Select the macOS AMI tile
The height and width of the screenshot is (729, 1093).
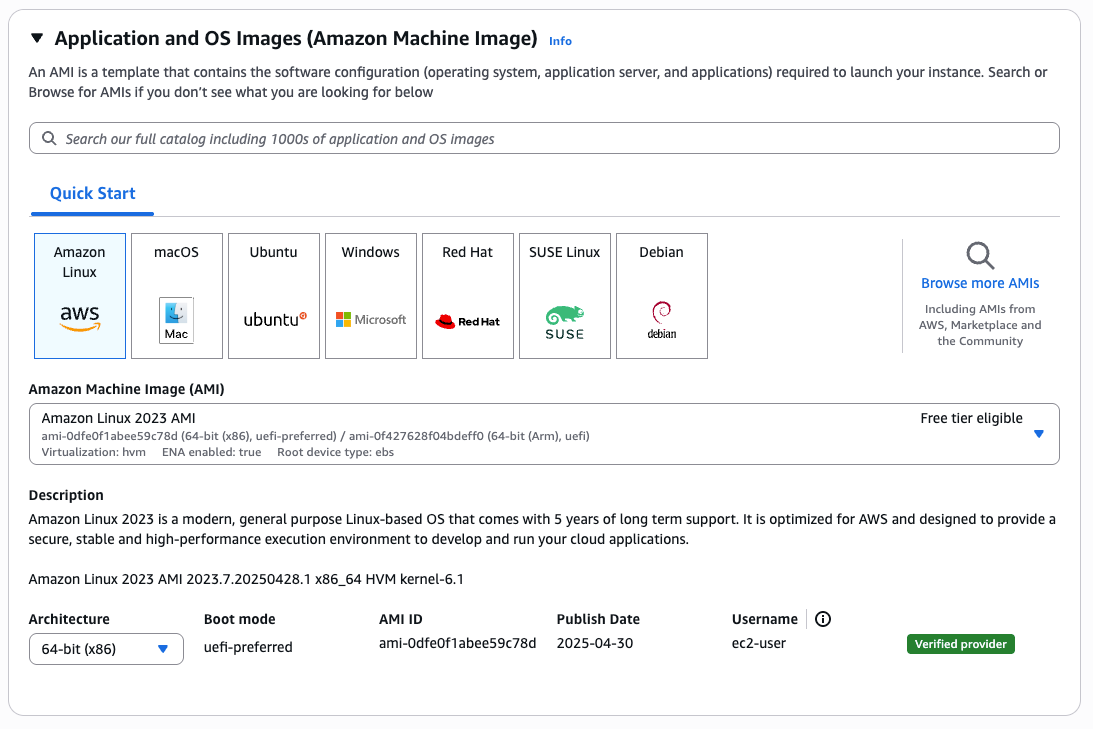[177, 296]
